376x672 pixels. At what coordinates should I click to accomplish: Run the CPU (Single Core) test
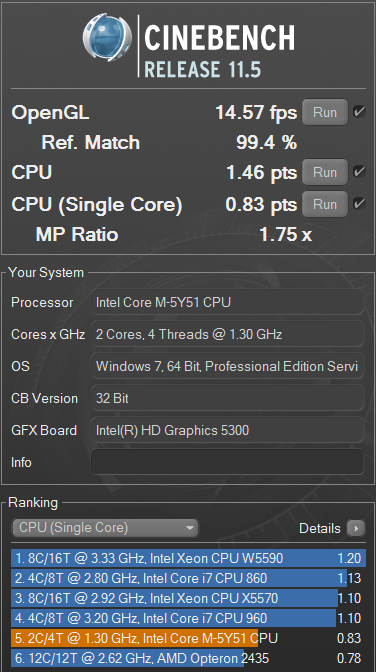[325, 204]
